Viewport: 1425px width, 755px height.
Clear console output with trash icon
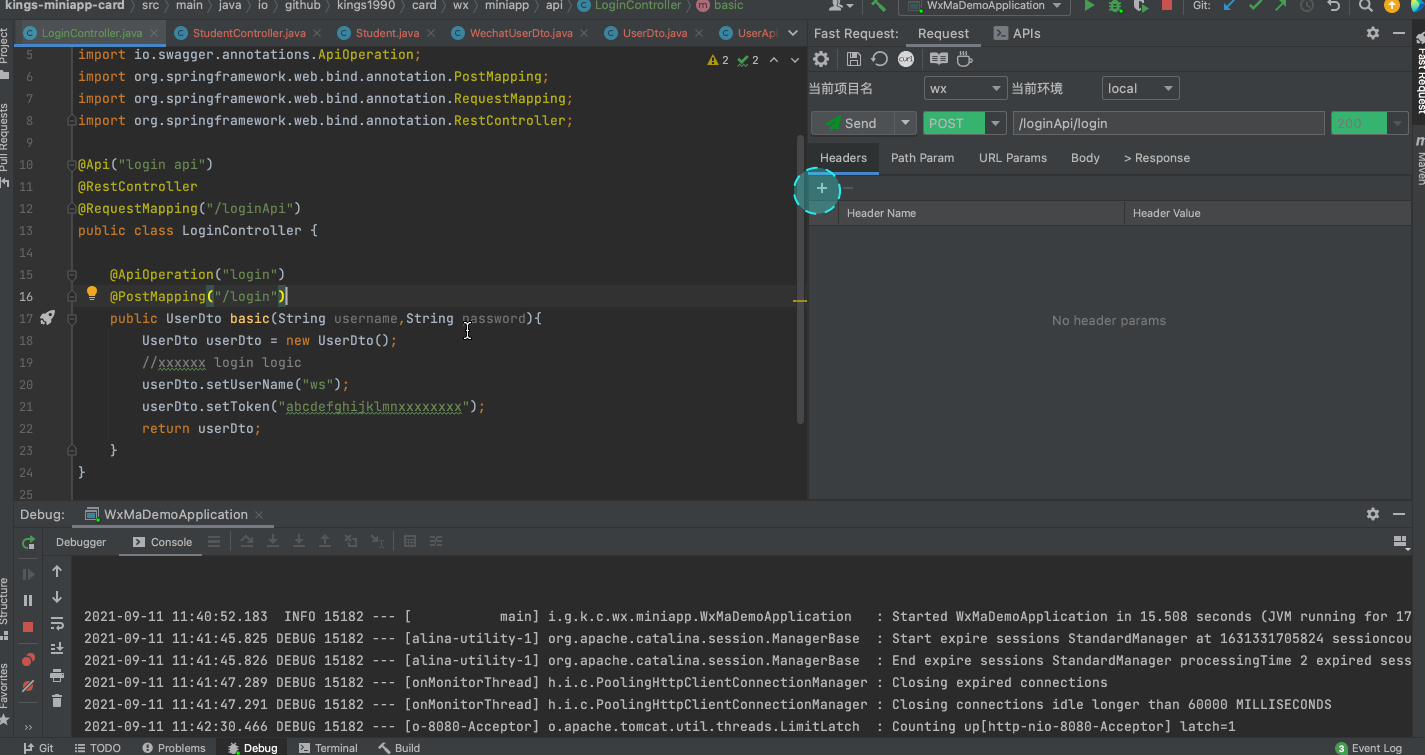[57, 701]
